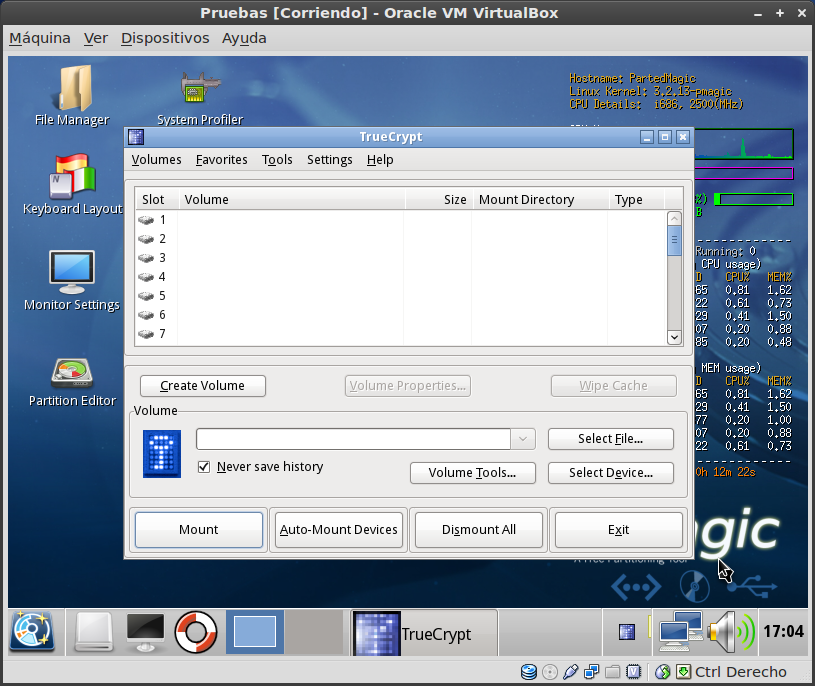Image resolution: width=815 pixels, height=686 pixels.
Task: Launch the Partition Editor desktop icon
Action: [72, 375]
